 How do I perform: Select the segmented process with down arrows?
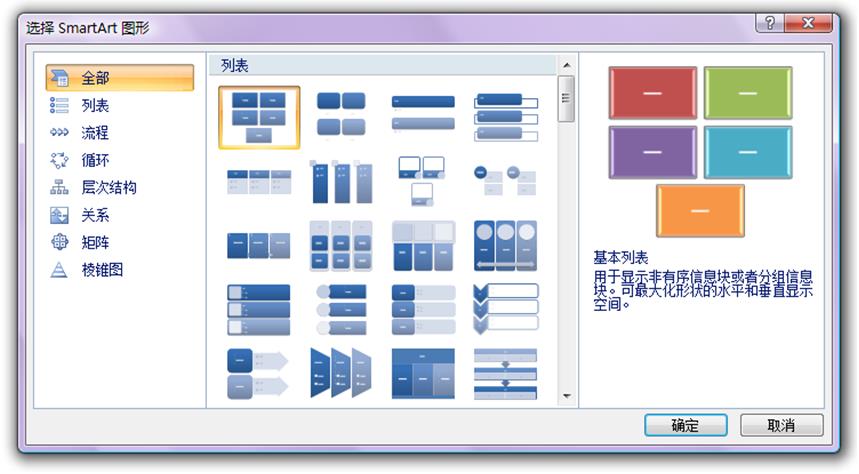(505, 374)
